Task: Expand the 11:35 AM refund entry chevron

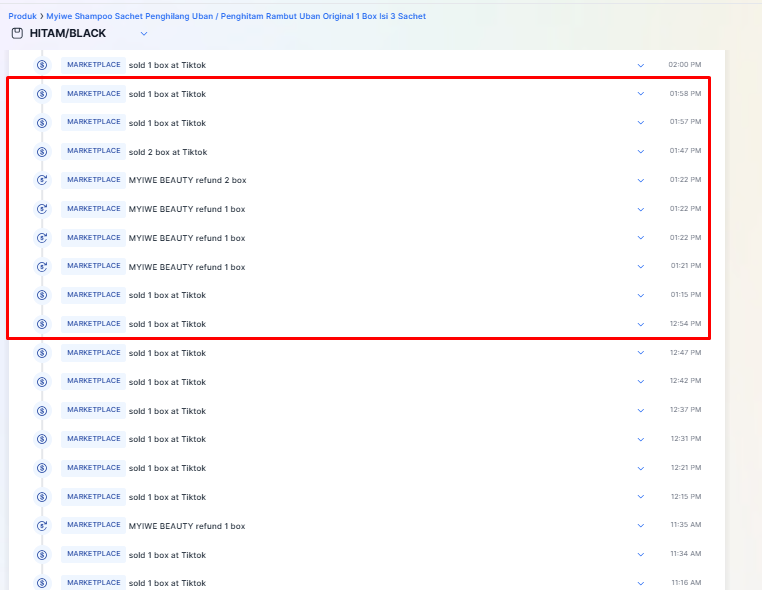Action: (x=641, y=525)
